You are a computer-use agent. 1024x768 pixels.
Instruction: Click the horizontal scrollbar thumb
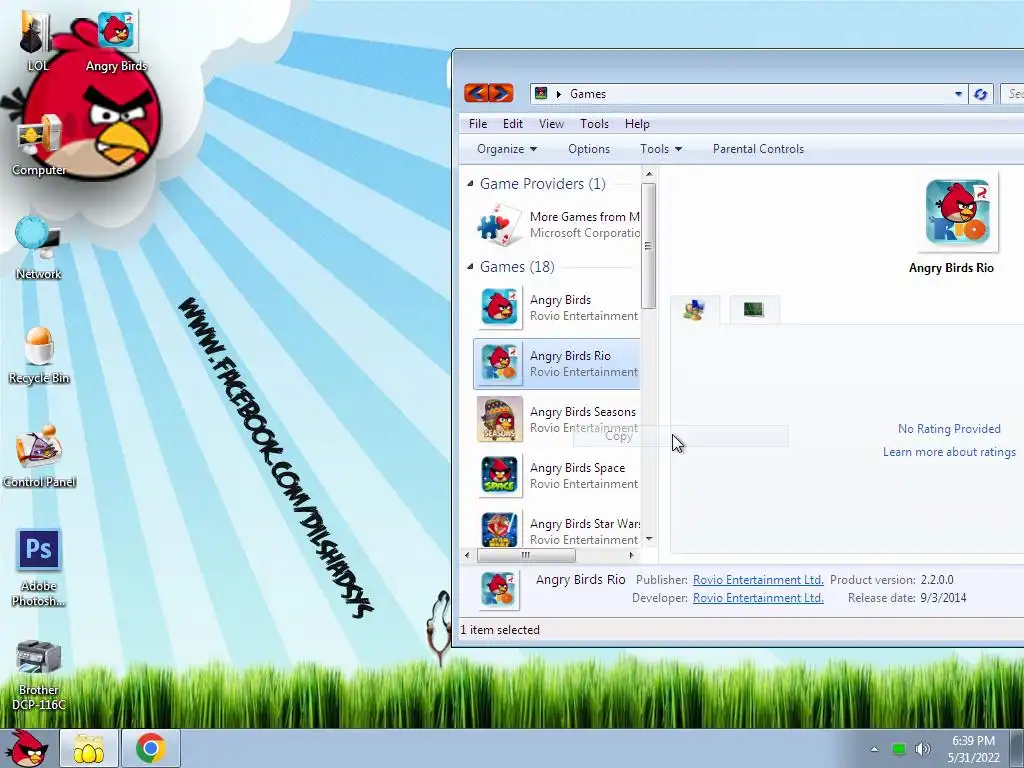point(526,555)
